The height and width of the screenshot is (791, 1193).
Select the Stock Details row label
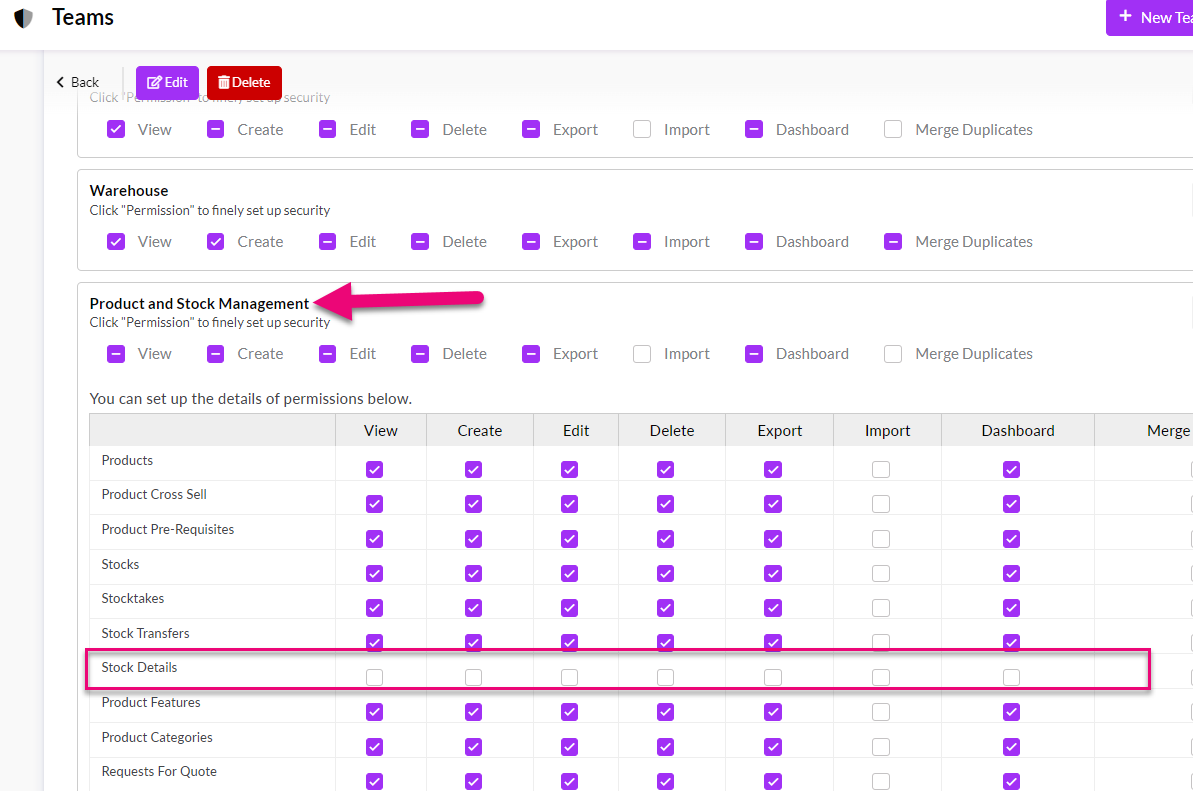click(x=139, y=667)
